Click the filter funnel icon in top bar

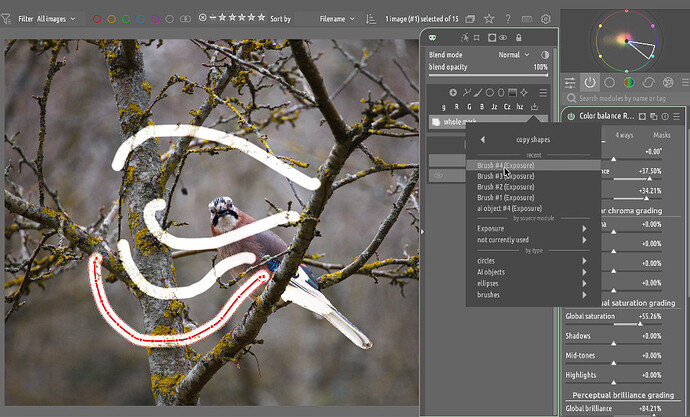[x=6, y=19]
